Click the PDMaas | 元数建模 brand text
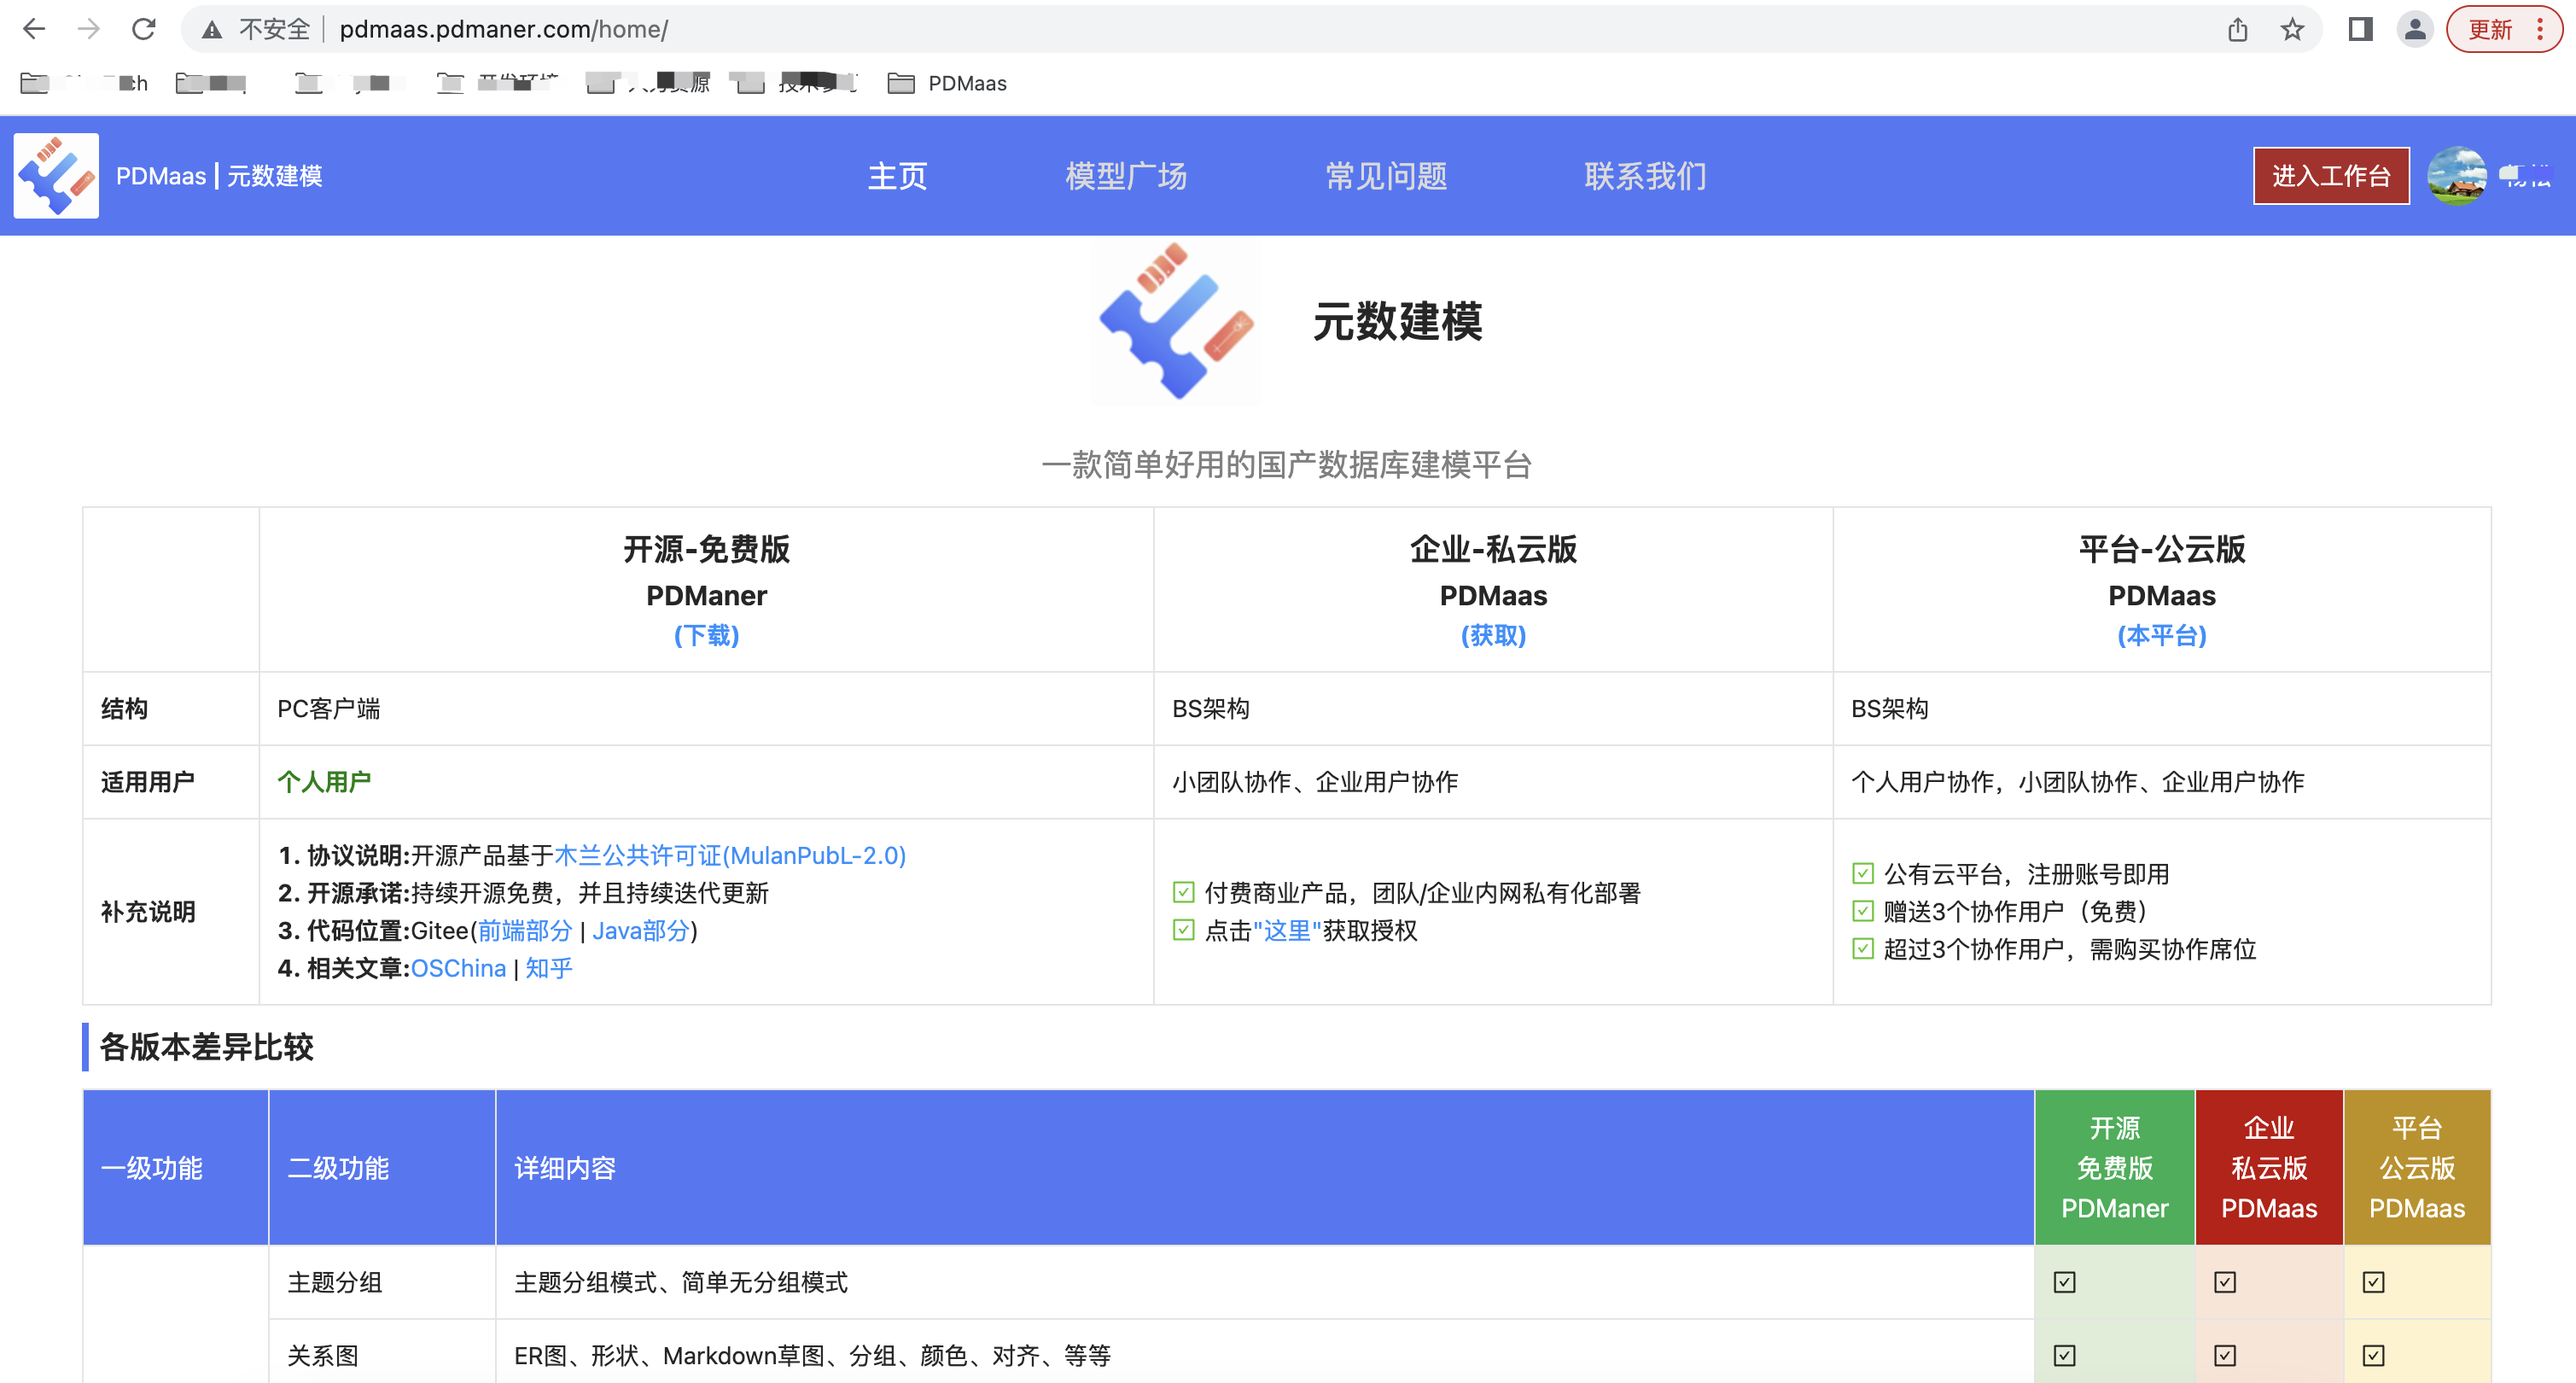Viewport: 2576px width, 1383px height. pyautogui.click(x=219, y=176)
